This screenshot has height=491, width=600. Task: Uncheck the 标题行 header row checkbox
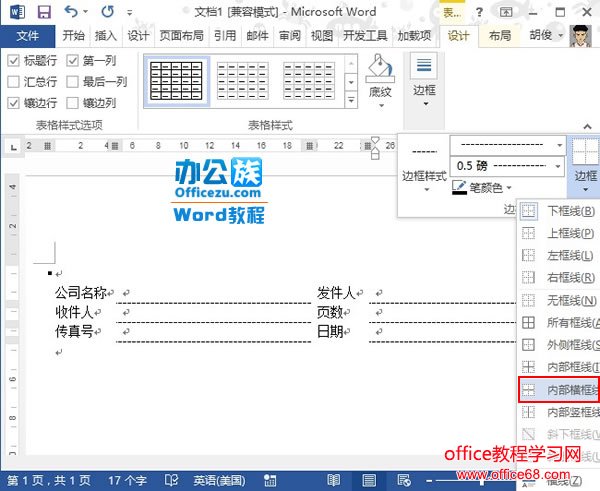tap(13, 60)
